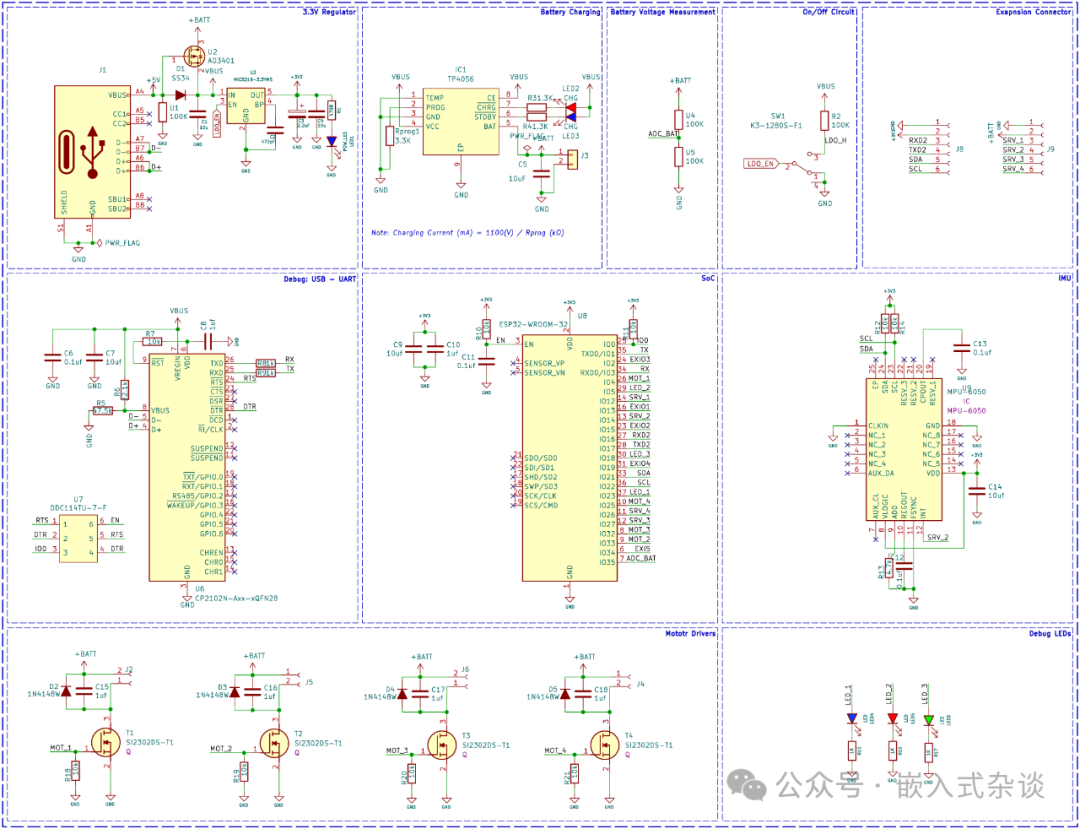Select the C14 10uf capacitor
The width and height of the screenshot is (1080, 829).
tap(977, 491)
